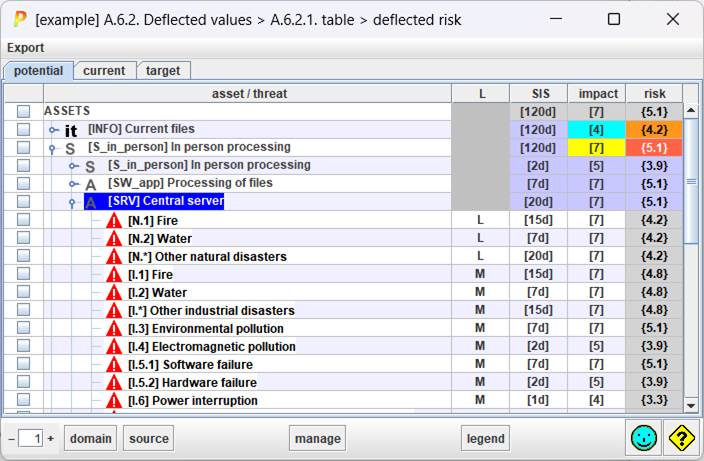
Task: Click the warning icon for Environmental pollution
Action: (114, 328)
